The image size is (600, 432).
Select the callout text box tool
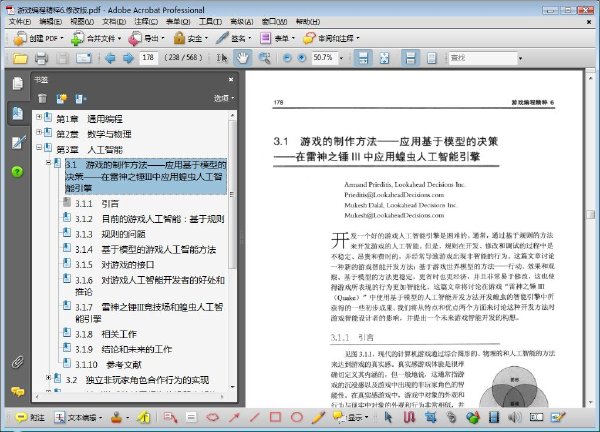170,417
